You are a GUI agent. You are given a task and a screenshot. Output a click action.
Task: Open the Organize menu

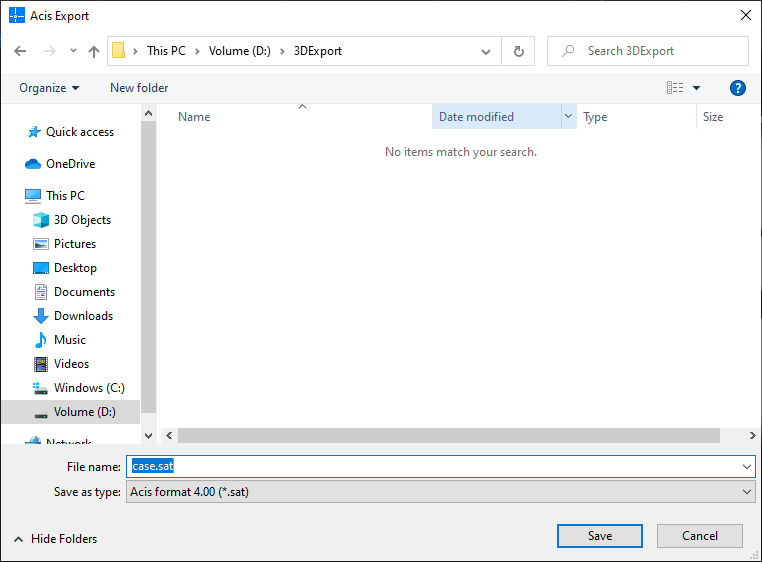tap(49, 88)
